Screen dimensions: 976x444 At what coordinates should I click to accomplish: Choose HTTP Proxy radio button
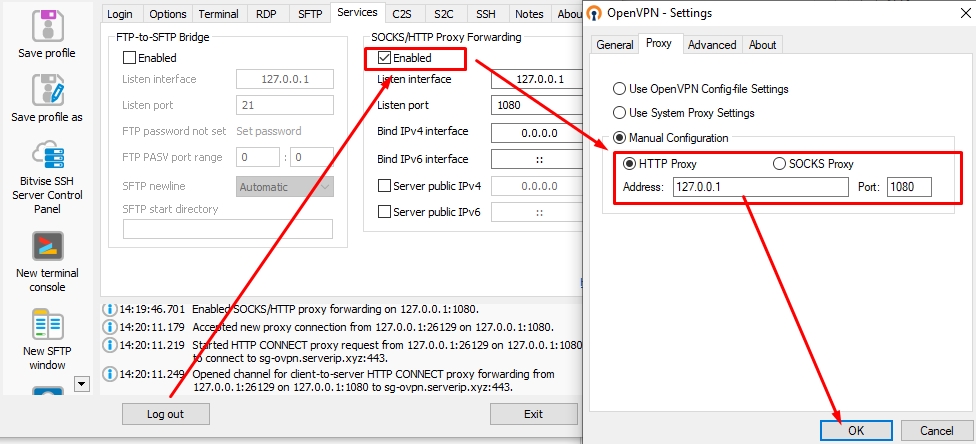click(x=629, y=164)
